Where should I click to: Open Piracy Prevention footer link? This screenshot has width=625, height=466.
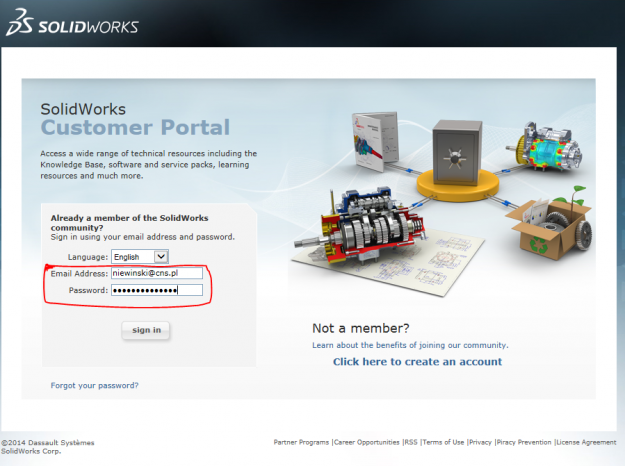tap(524, 442)
